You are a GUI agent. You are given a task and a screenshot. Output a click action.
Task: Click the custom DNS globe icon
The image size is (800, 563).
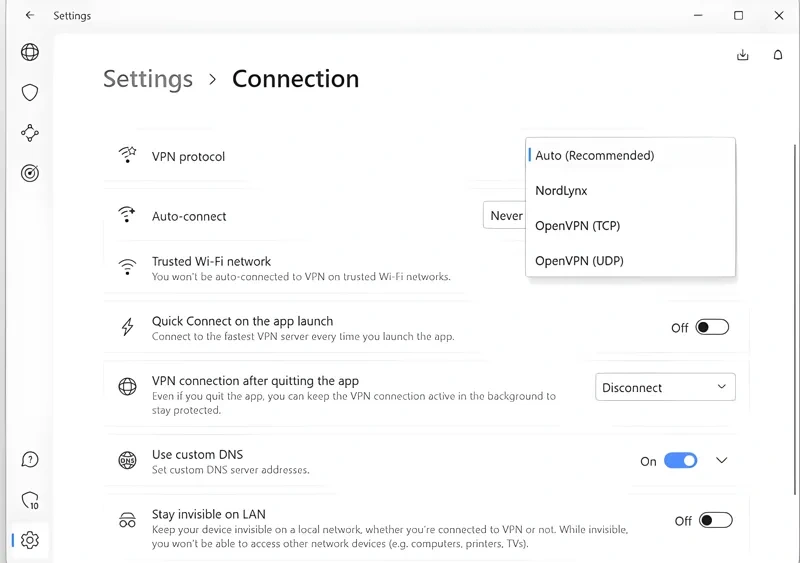coord(127,460)
